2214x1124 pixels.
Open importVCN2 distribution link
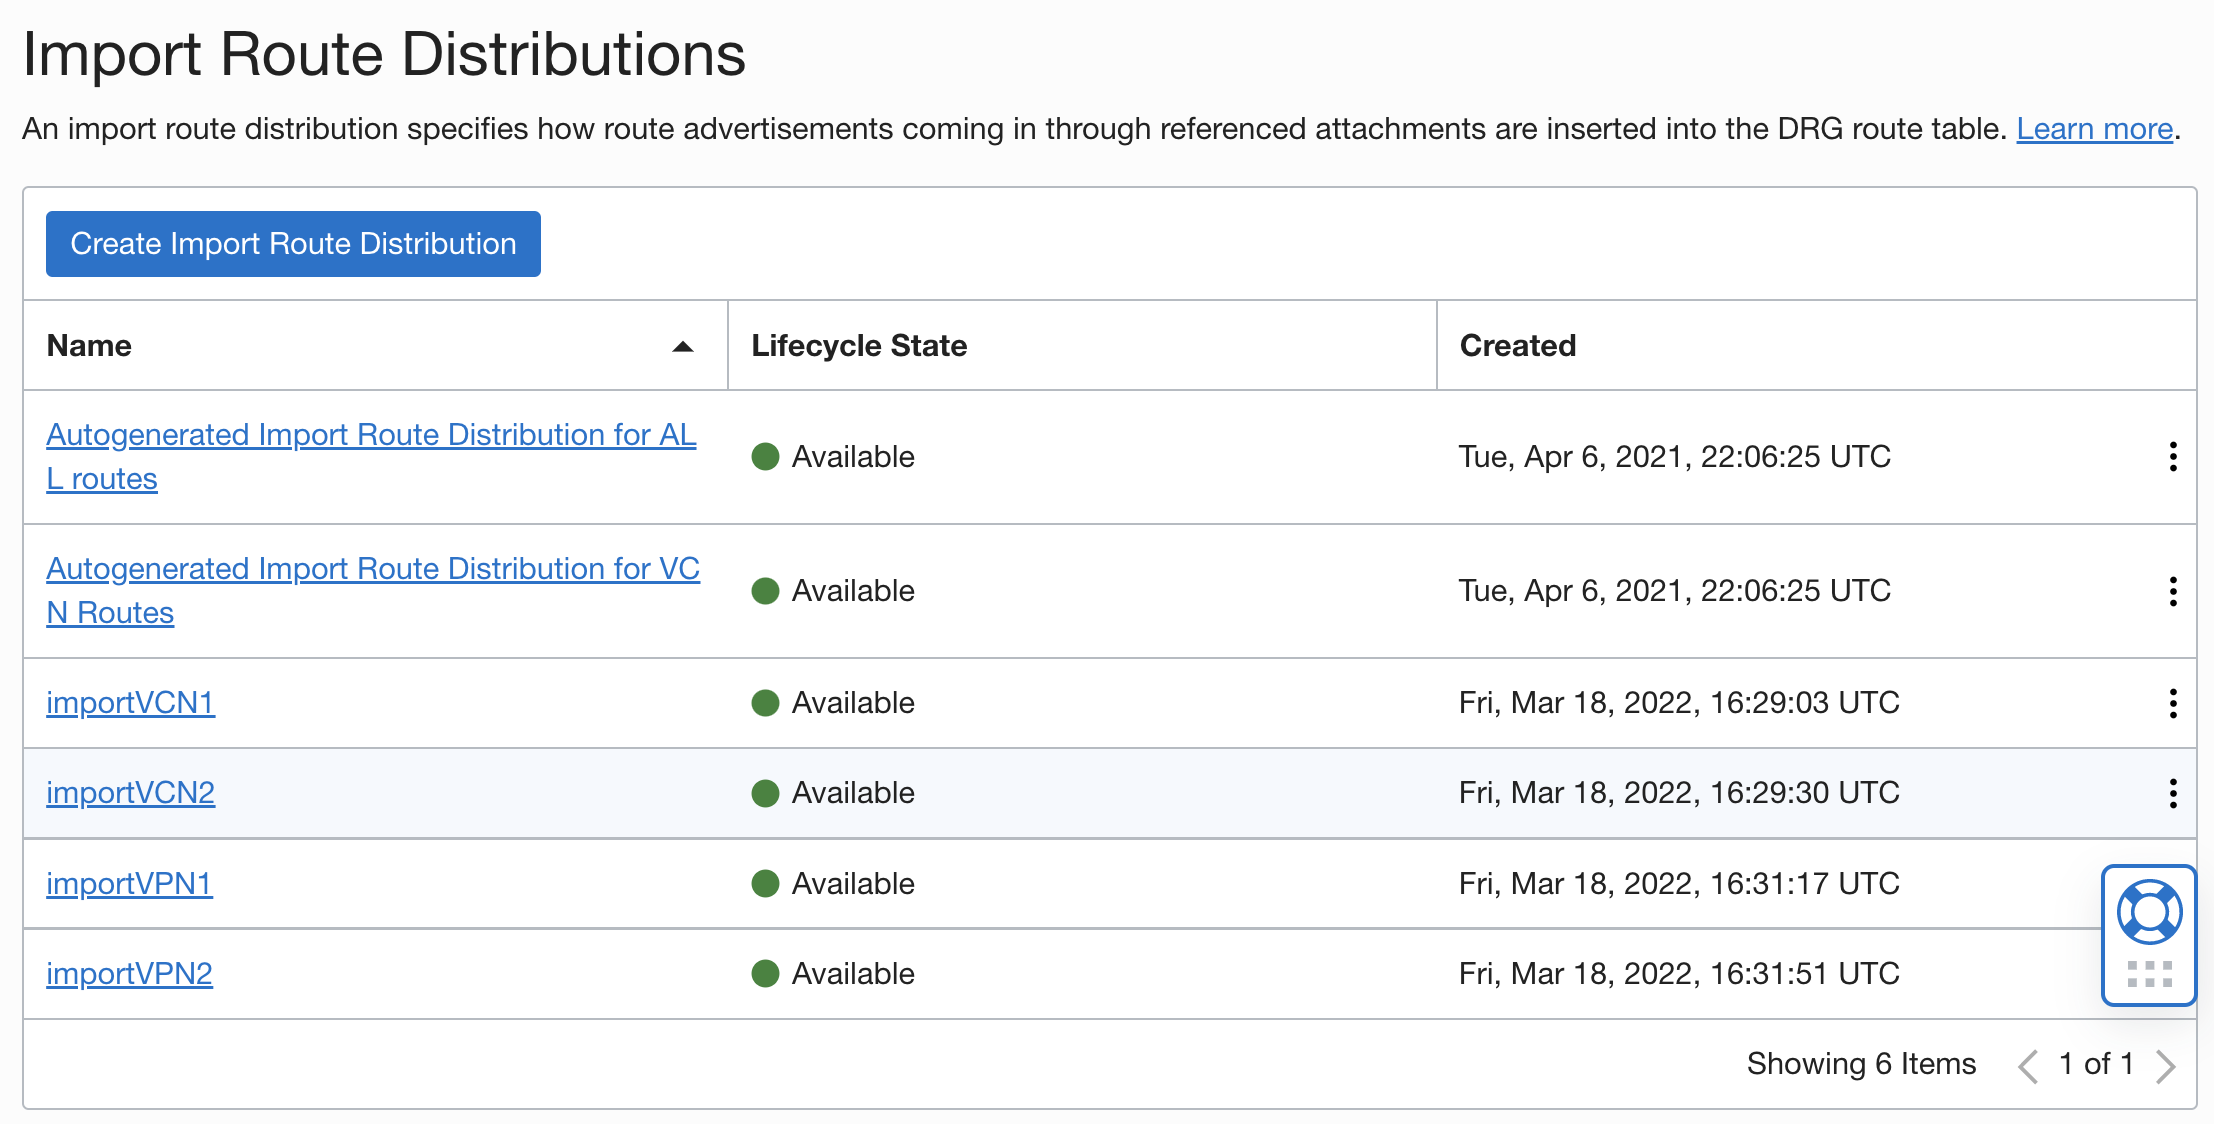(130, 793)
